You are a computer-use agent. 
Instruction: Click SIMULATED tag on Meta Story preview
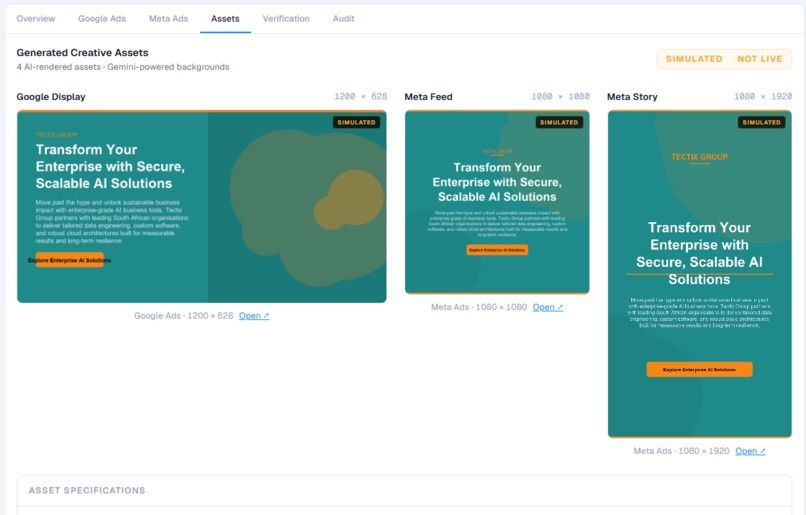coord(761,122)
